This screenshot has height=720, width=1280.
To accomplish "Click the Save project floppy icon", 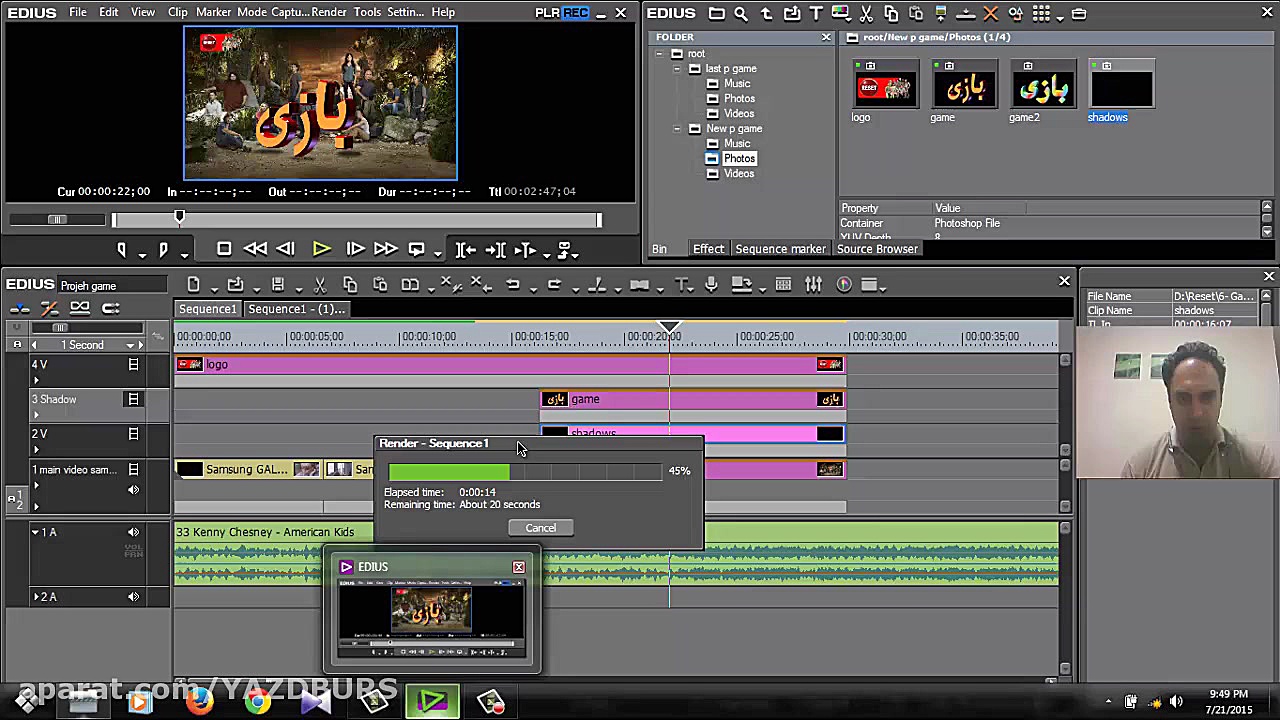I will click(278, 285).
